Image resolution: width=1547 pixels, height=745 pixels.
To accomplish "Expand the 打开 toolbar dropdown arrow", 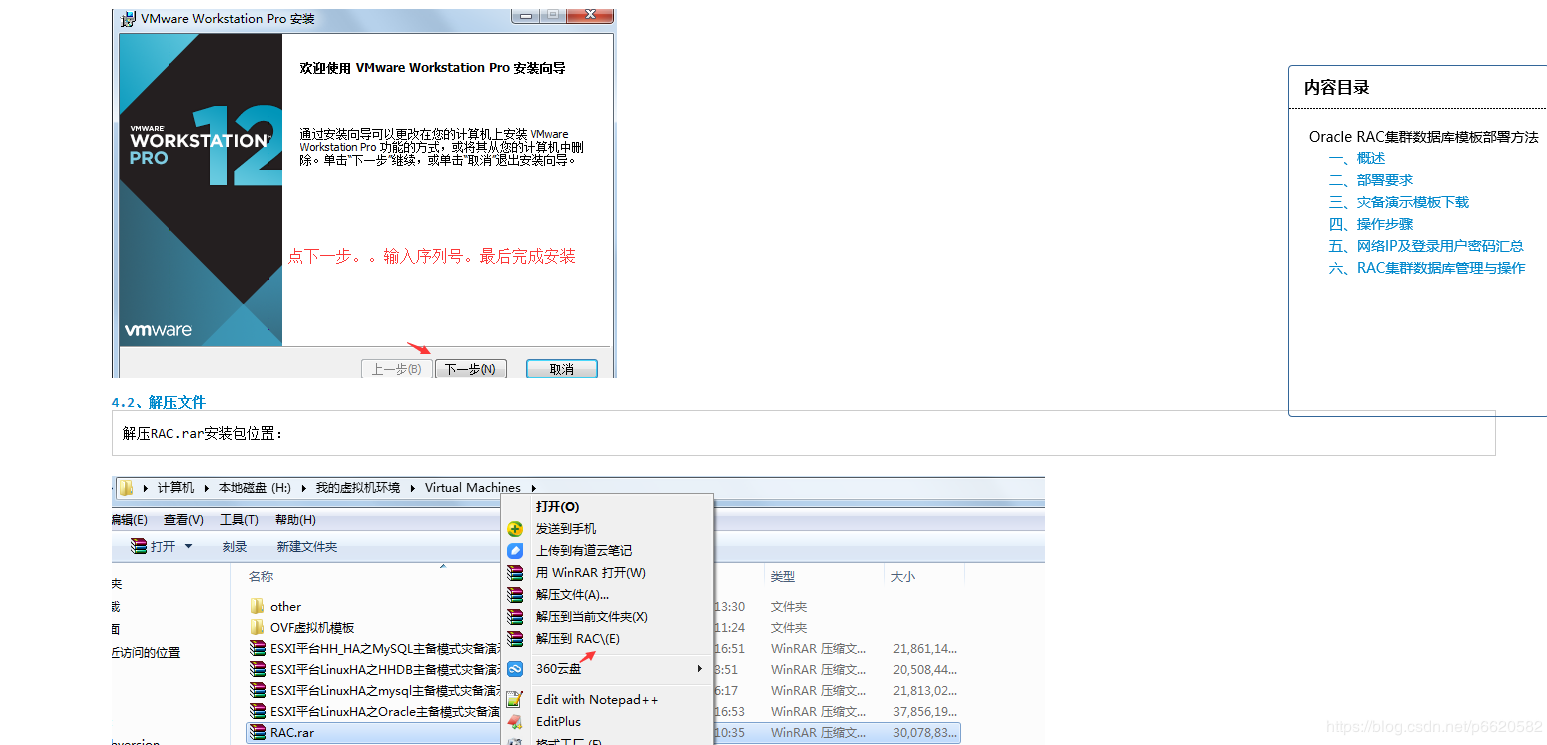I will (x=188, y=546).
